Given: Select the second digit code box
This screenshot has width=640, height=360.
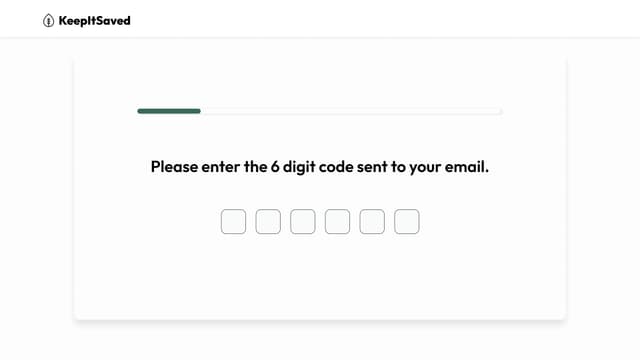Looking at the screenshot, I should (x=268, y=222).
